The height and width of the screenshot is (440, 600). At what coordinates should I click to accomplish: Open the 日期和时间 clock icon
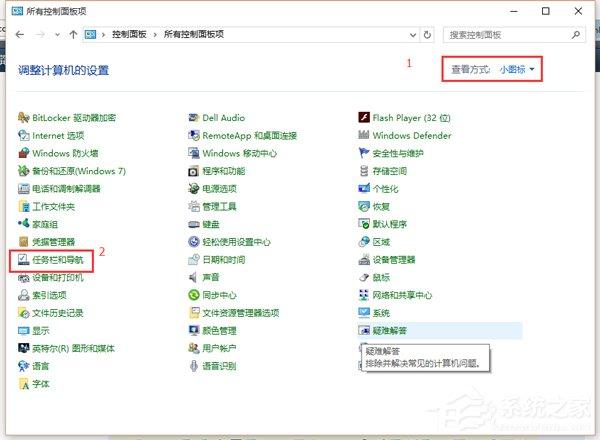coord(194,259)
